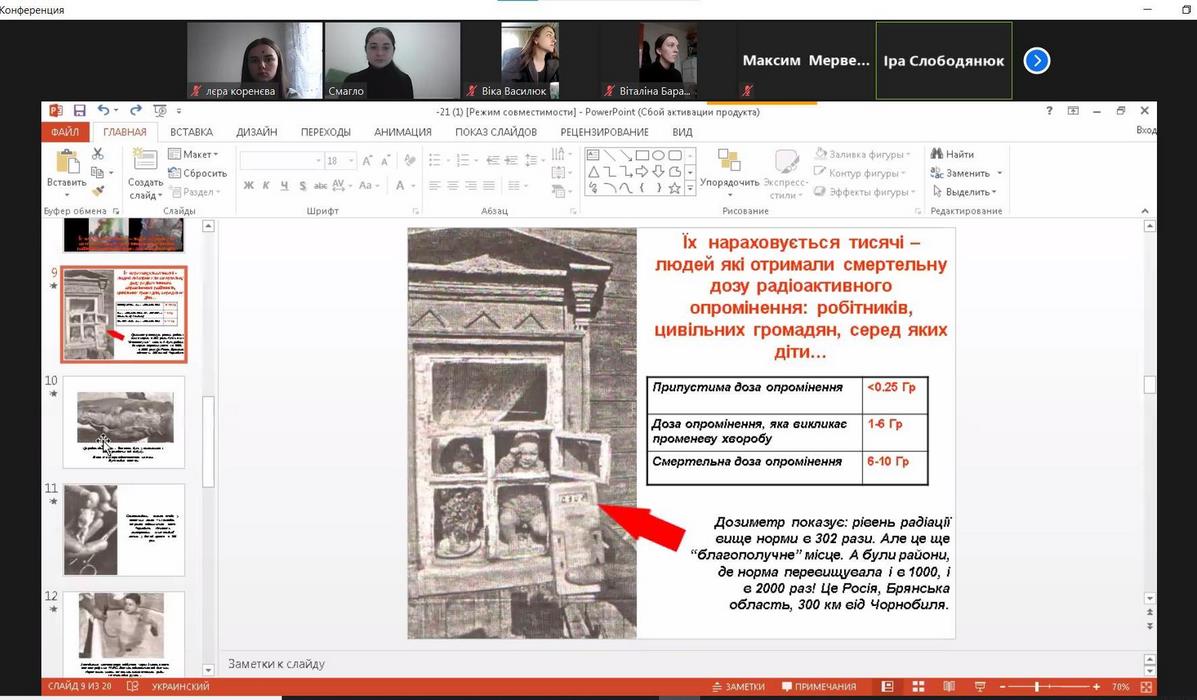Toggle italic formatting К
1197x700 pixels.
point(267,185)
